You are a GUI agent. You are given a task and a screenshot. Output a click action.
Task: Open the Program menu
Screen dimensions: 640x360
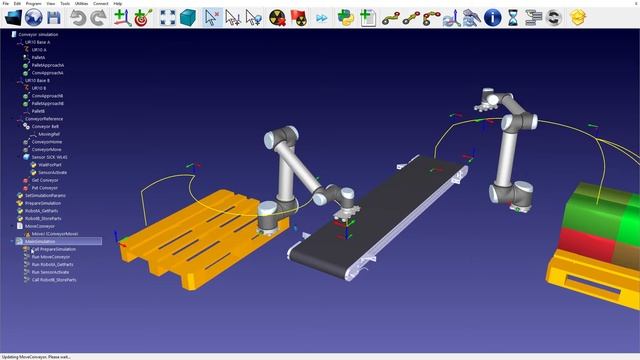point(33,3)
